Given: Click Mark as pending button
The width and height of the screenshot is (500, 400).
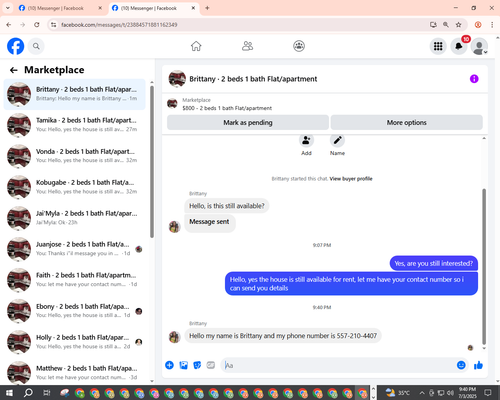Looking at the screenshot, I should pos(248,122).
